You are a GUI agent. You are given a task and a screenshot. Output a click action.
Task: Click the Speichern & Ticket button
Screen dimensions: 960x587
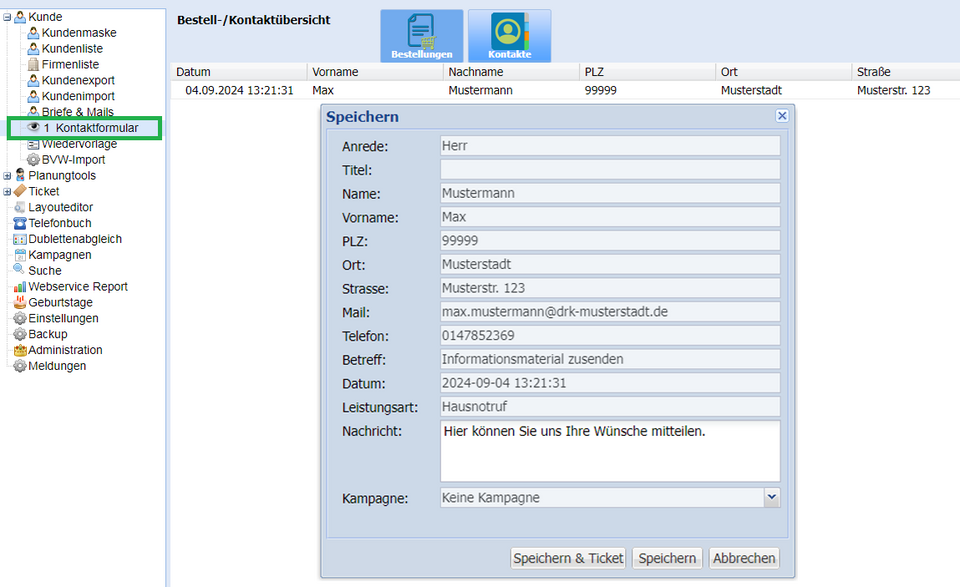pyautogui.click(x=568, y=558)
